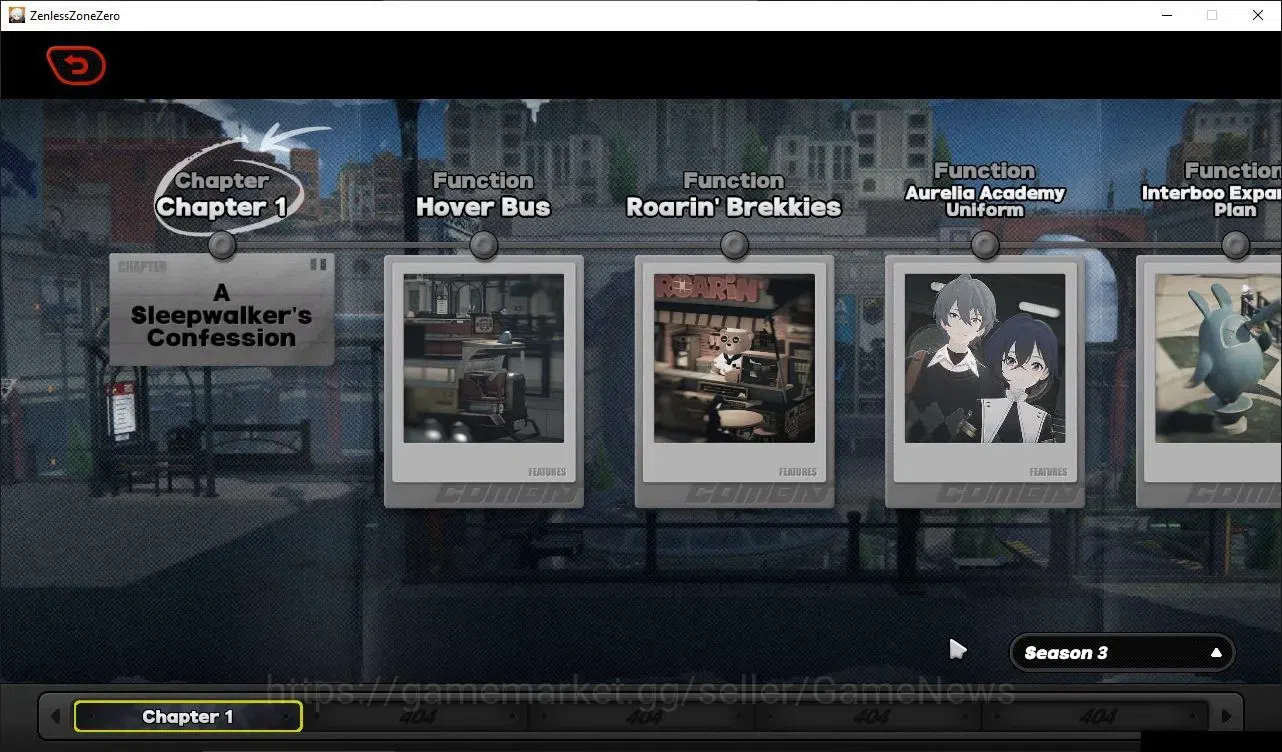Select the timeline node under Hover Bus

click(484, 245)
